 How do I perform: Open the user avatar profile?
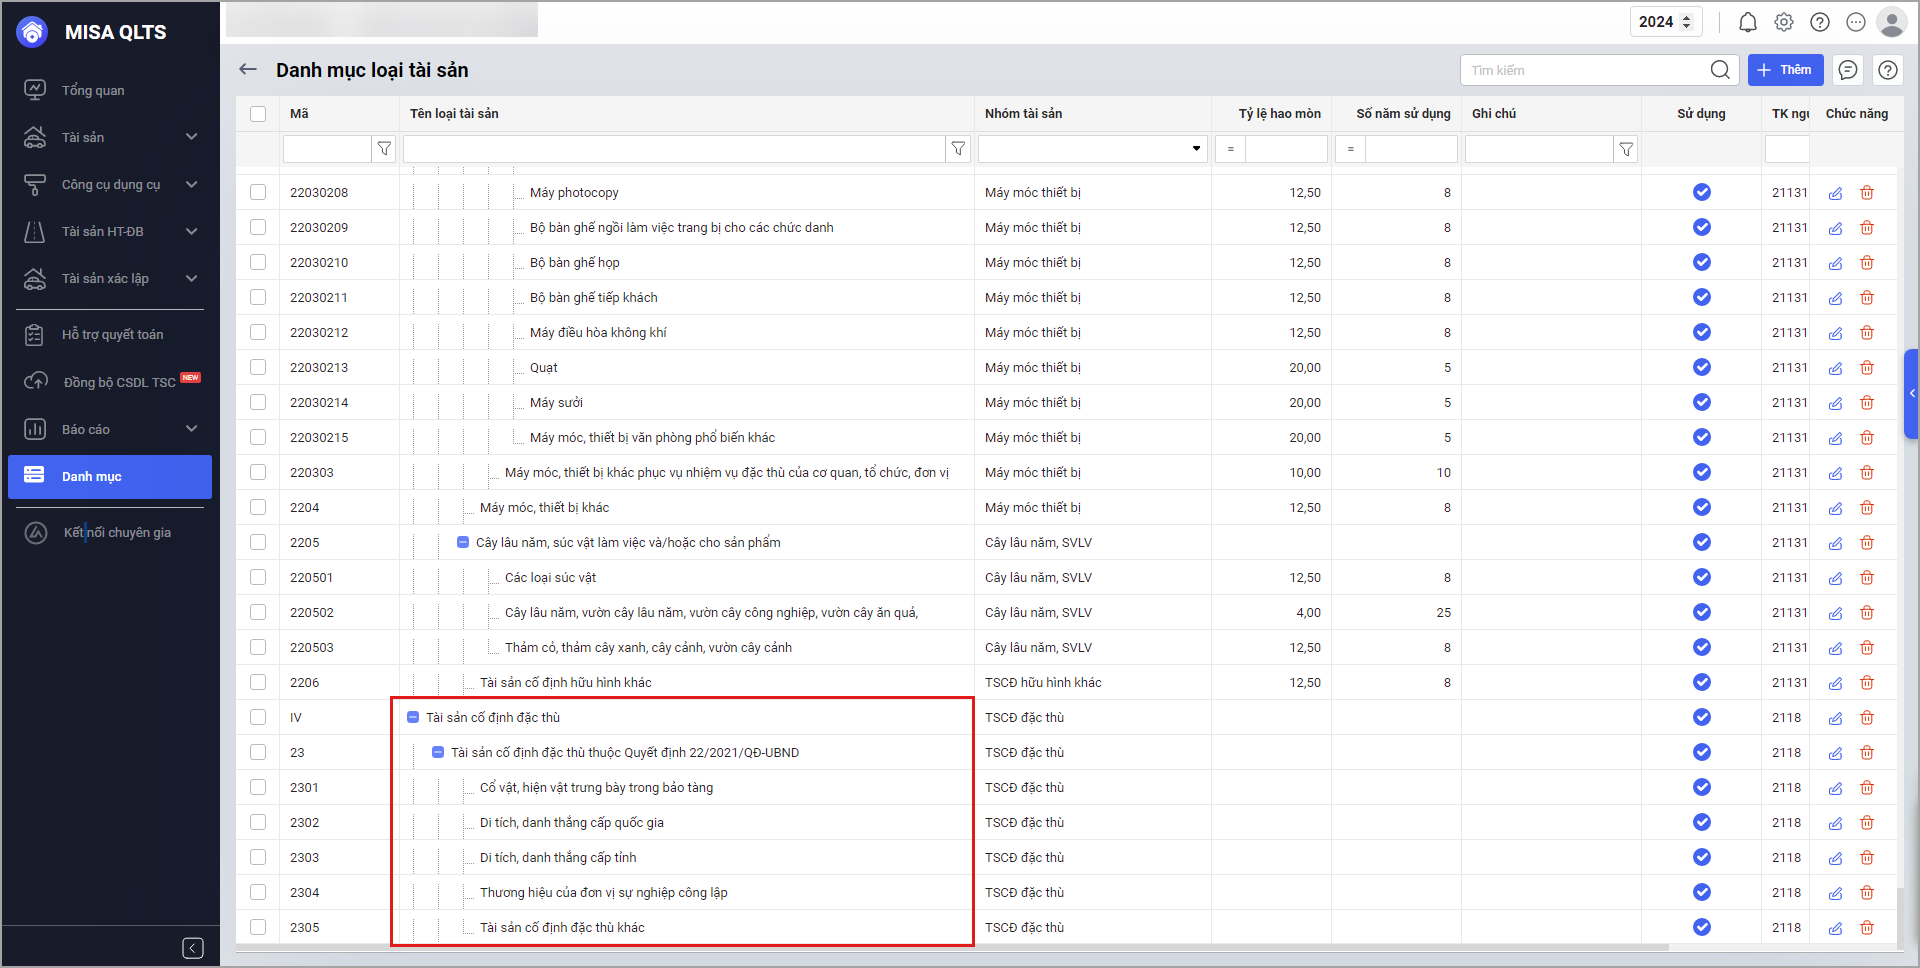(1891, 22)
